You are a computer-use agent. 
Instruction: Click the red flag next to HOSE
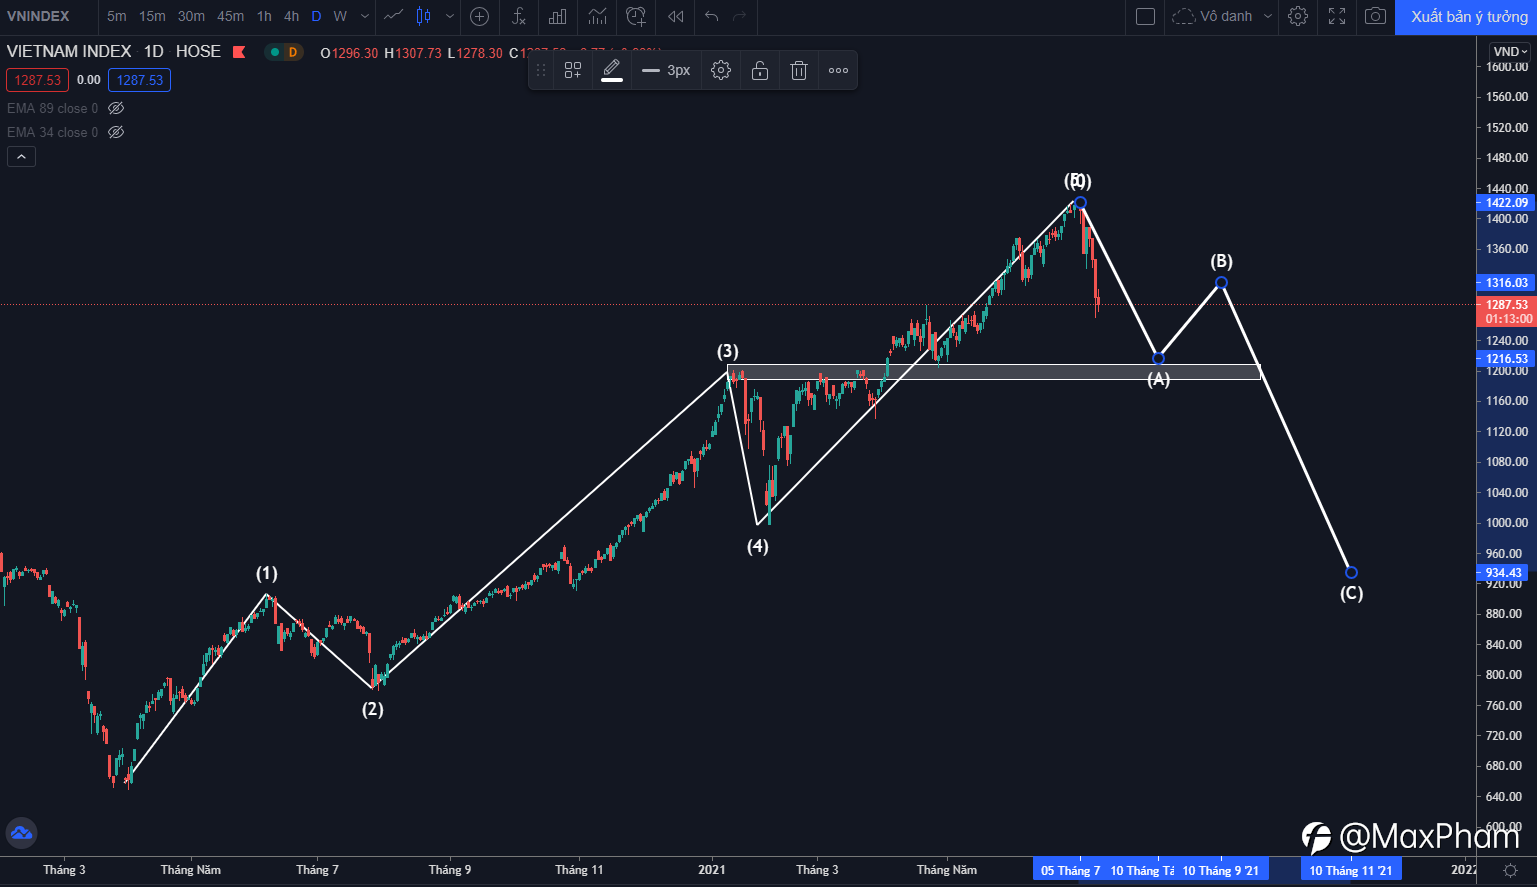(x=240, y=52)
